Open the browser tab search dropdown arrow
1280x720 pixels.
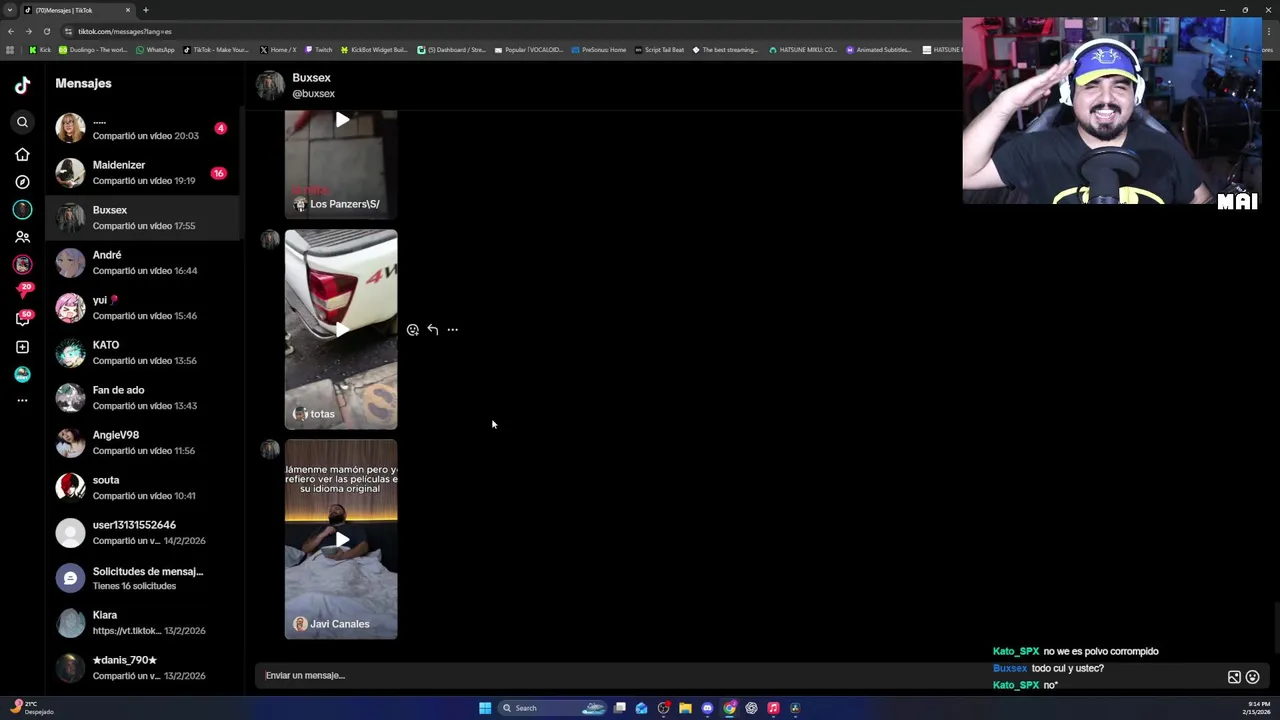[x=10, y=10]
